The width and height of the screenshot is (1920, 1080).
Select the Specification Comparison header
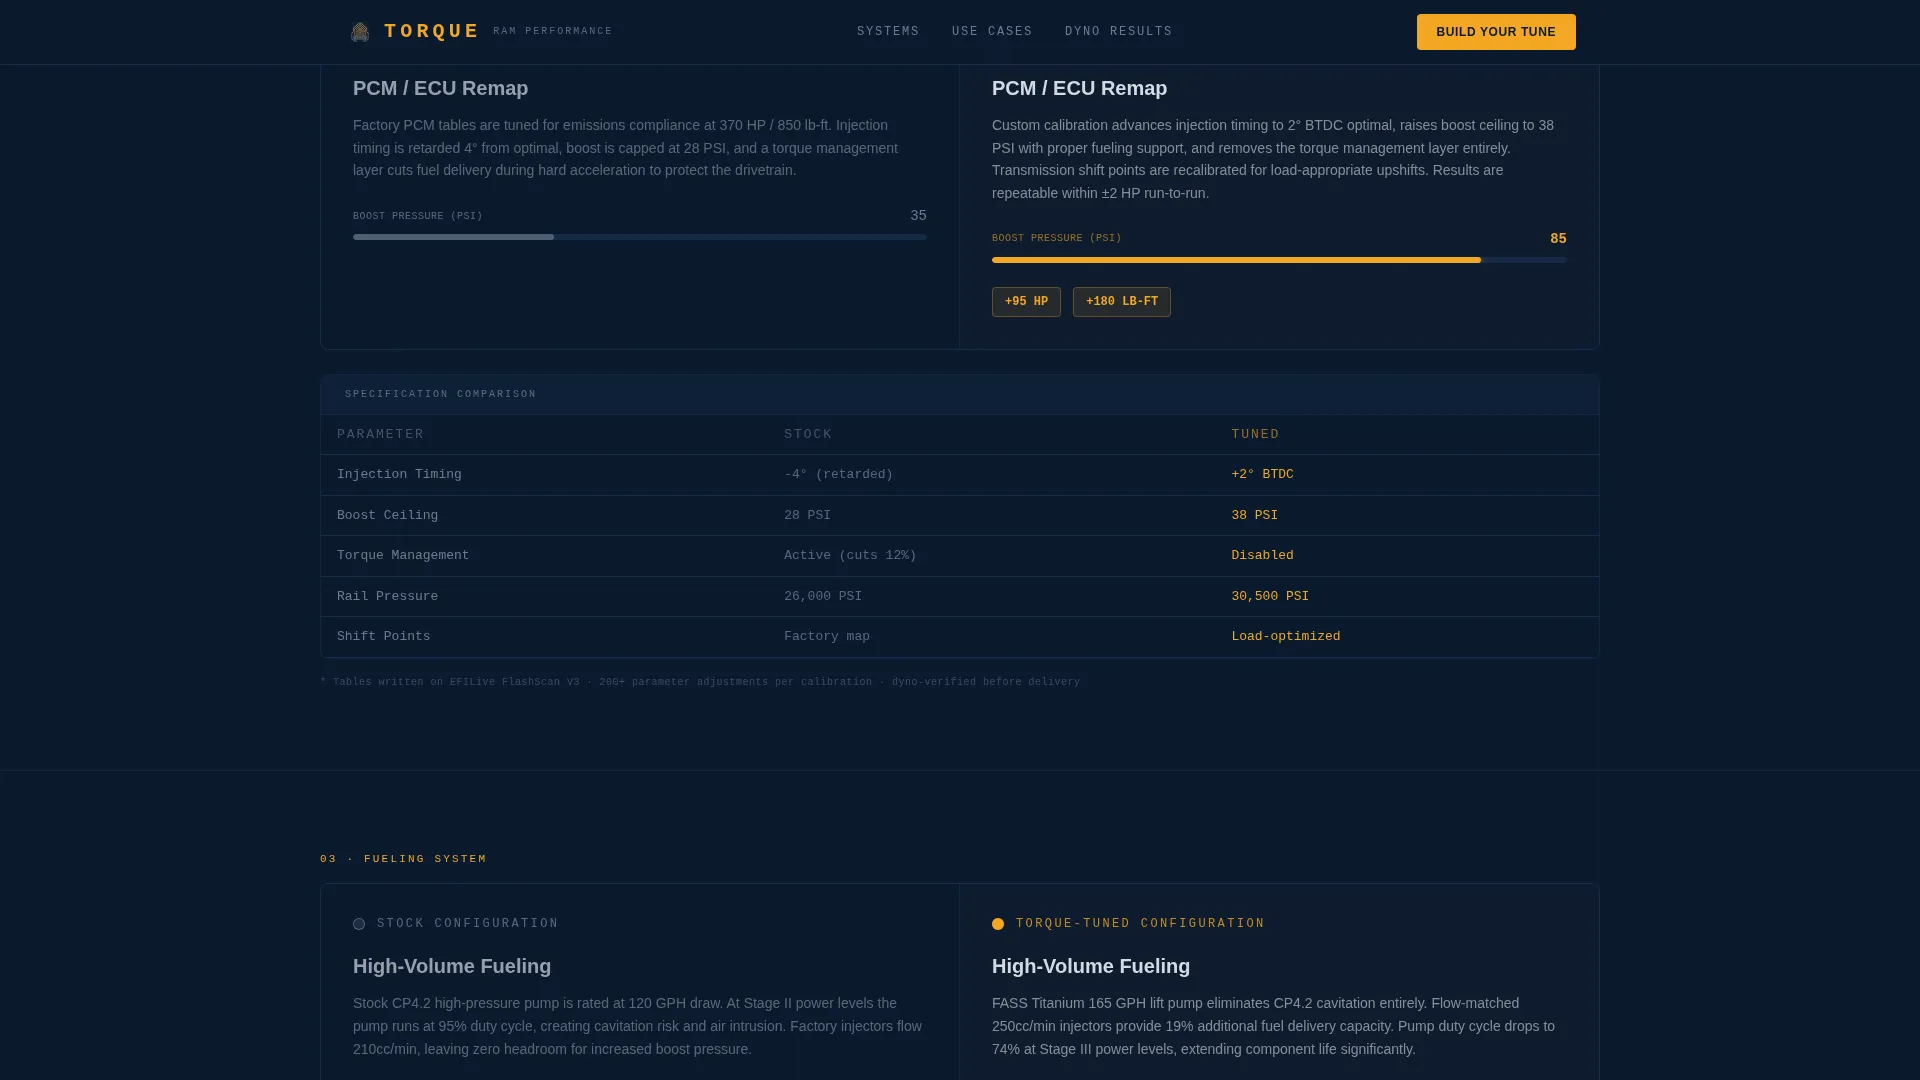point(960,394)
